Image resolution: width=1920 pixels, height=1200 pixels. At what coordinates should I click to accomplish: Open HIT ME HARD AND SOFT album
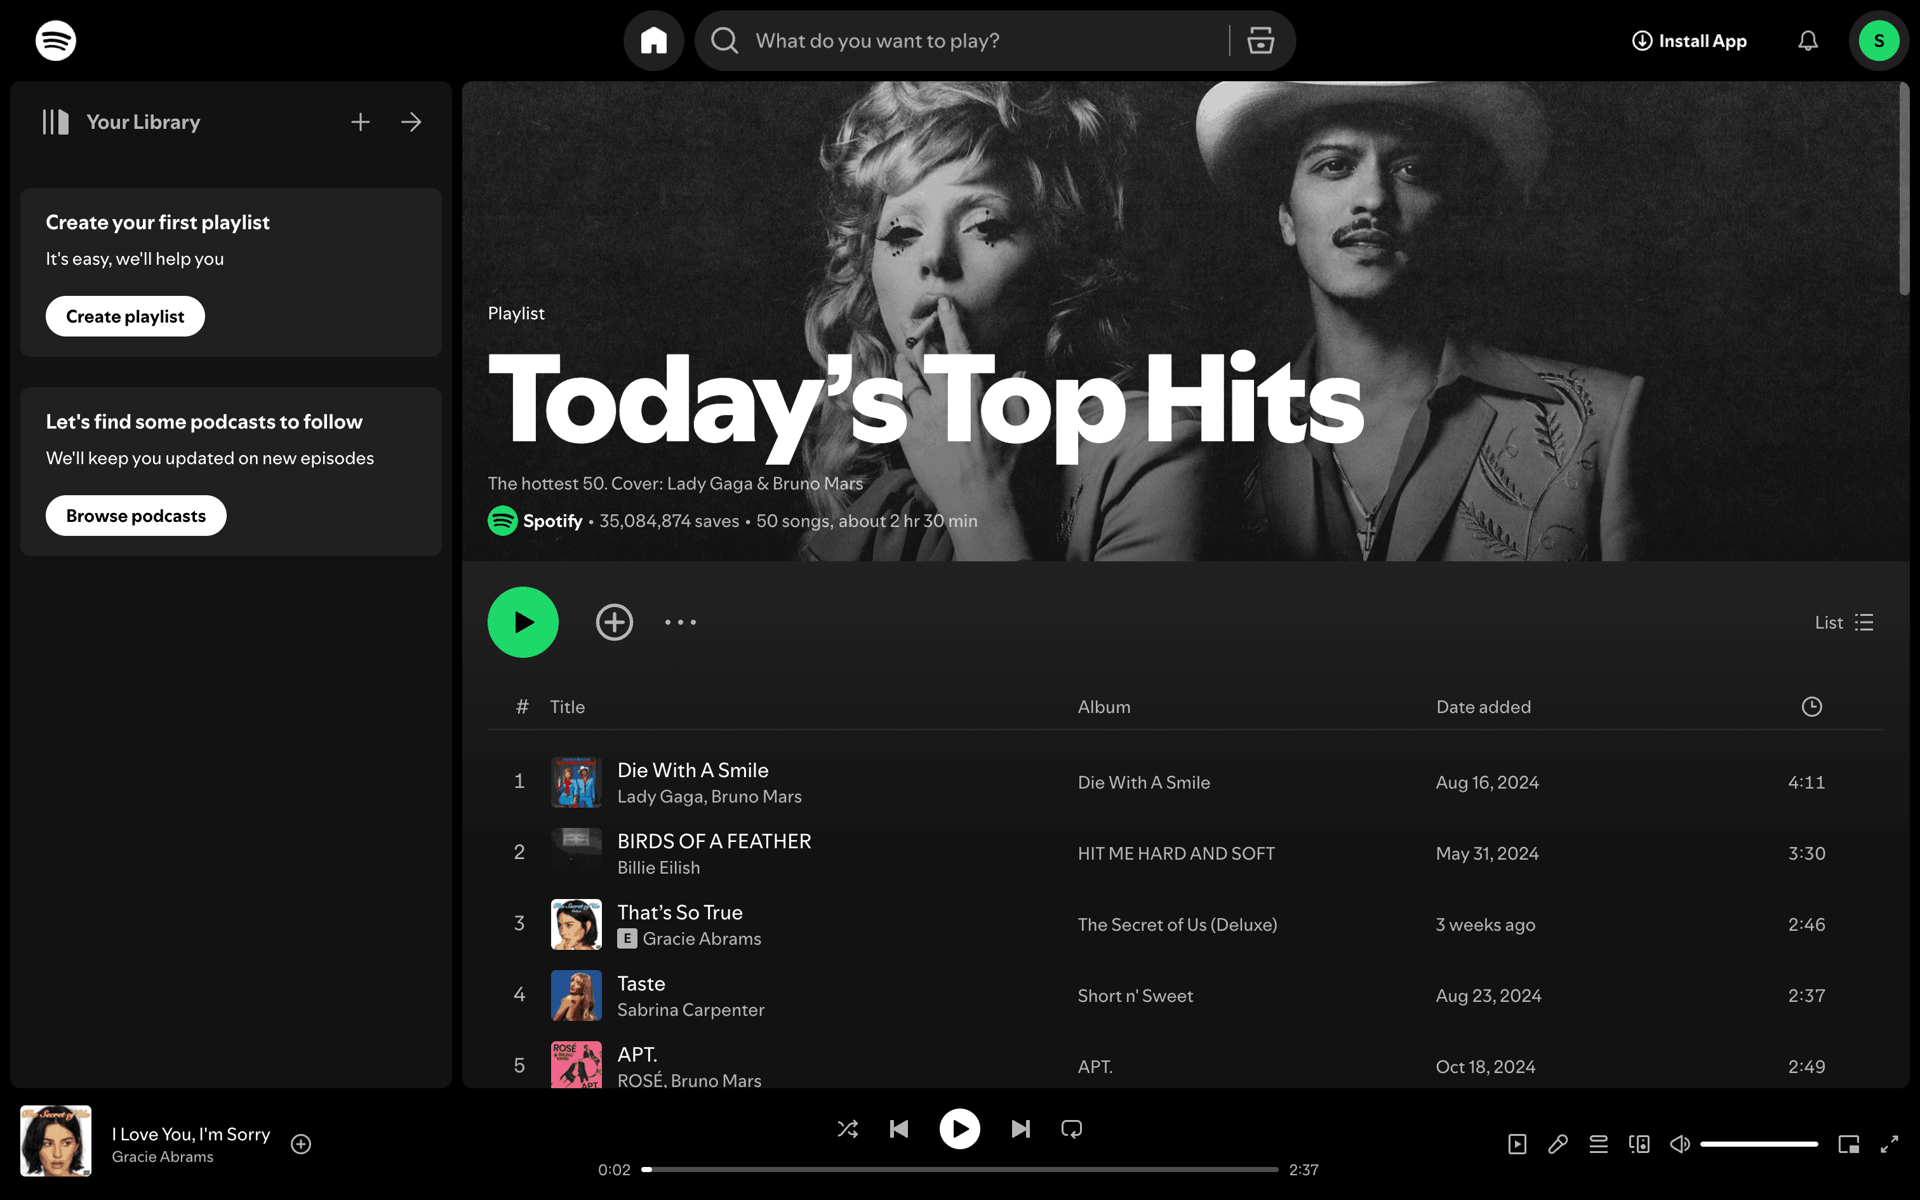[x=1176, y=854]
